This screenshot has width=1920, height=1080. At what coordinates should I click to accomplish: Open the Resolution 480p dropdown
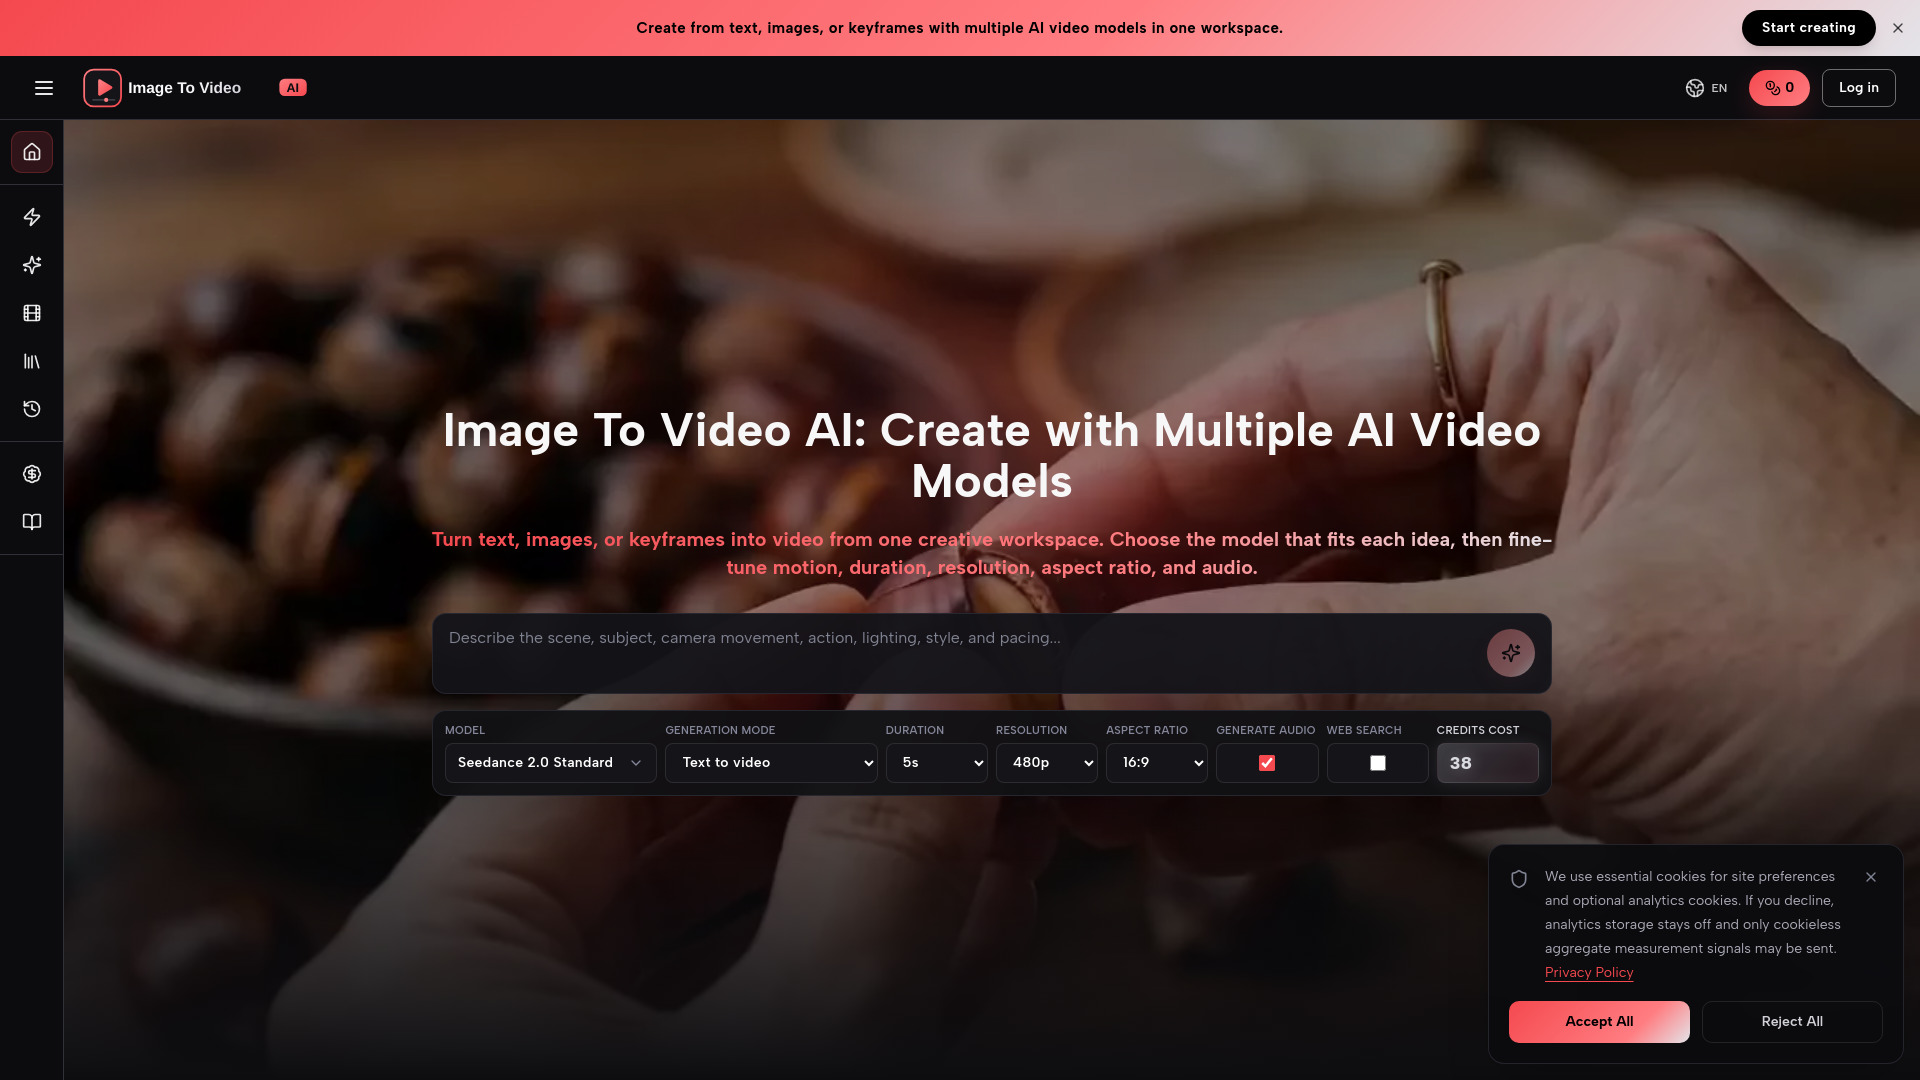pos(1046,763)
